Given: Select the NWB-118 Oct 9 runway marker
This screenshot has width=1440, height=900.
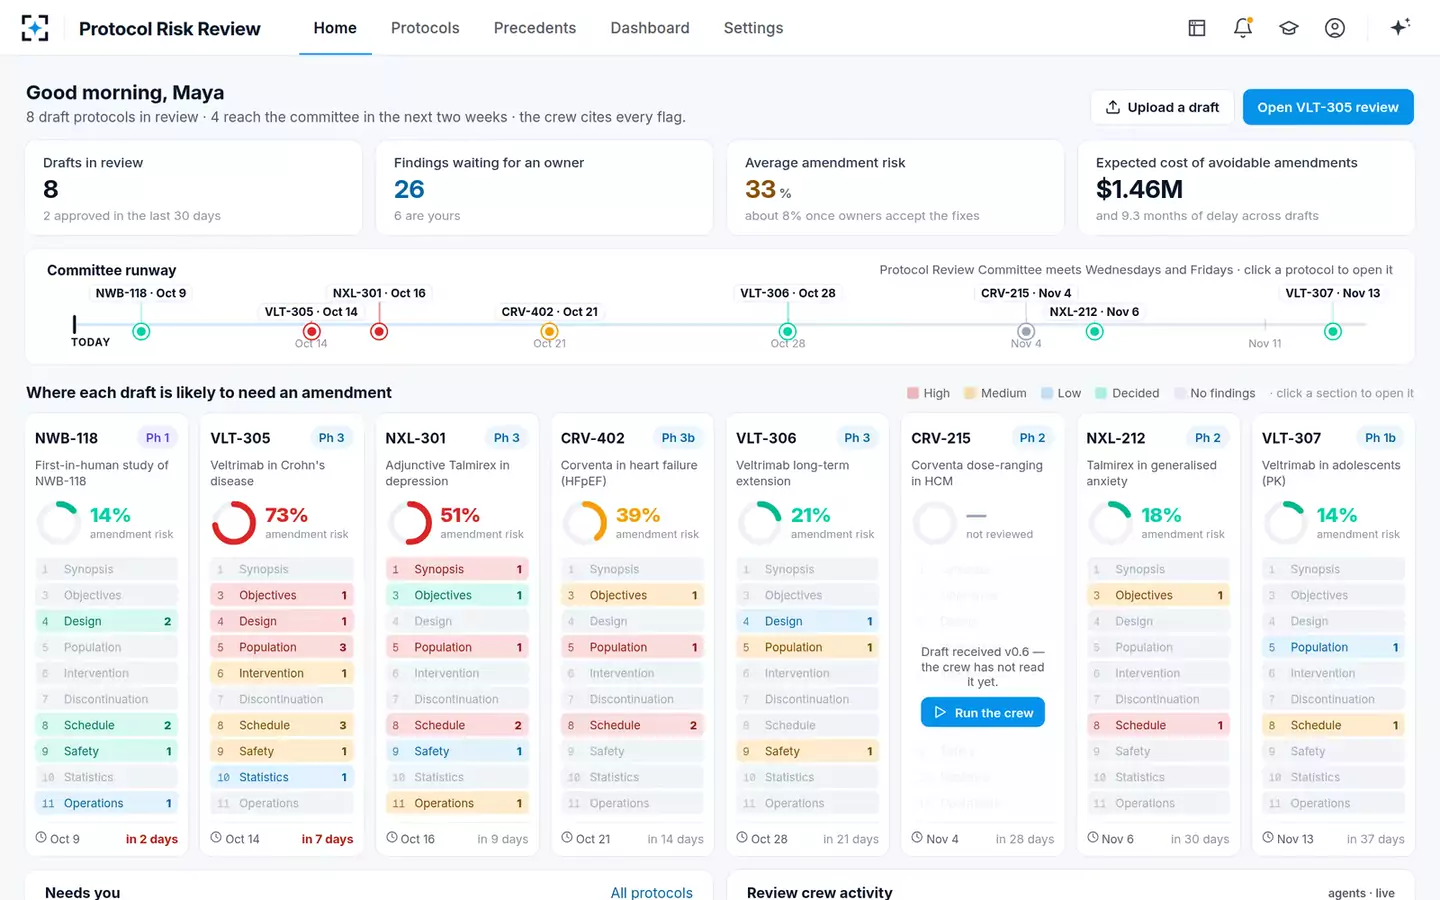Looking at the screenshot, I should [x=141, y=331].
